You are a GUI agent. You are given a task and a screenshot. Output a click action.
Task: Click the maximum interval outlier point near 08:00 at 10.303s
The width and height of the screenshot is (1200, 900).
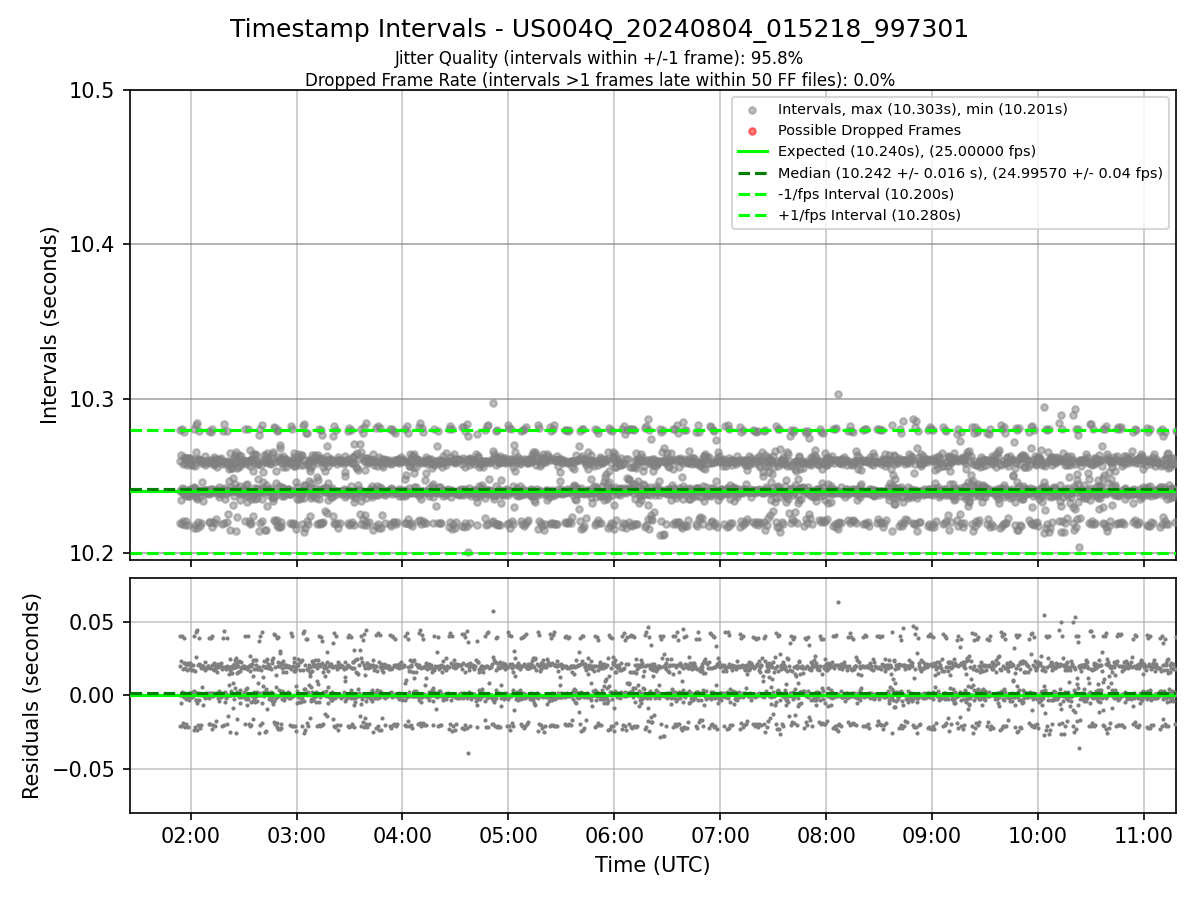(x=838, y=394)
